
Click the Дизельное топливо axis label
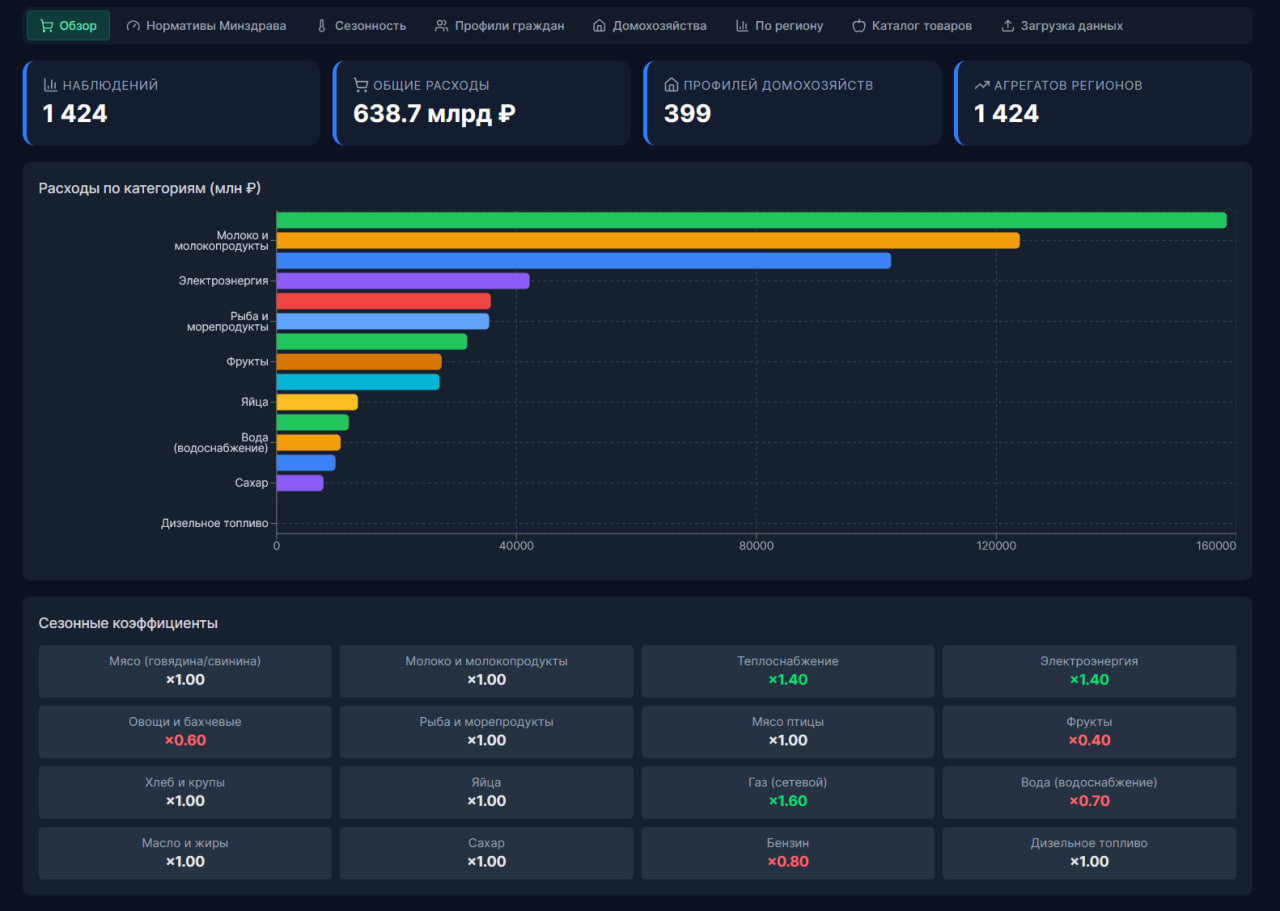coord(215,523)
